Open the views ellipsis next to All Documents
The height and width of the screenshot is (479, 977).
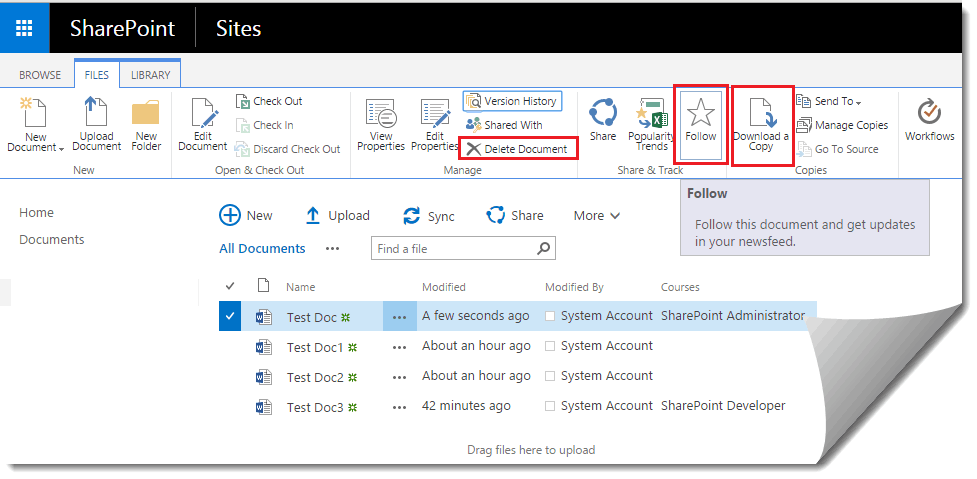333,249
